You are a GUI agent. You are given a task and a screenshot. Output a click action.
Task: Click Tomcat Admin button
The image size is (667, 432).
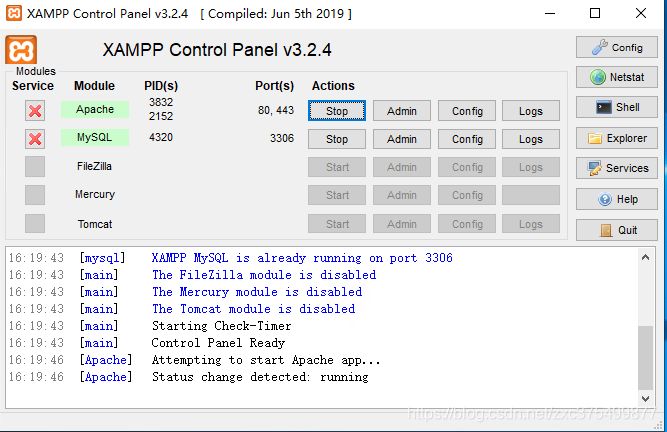tap(402, 224)
